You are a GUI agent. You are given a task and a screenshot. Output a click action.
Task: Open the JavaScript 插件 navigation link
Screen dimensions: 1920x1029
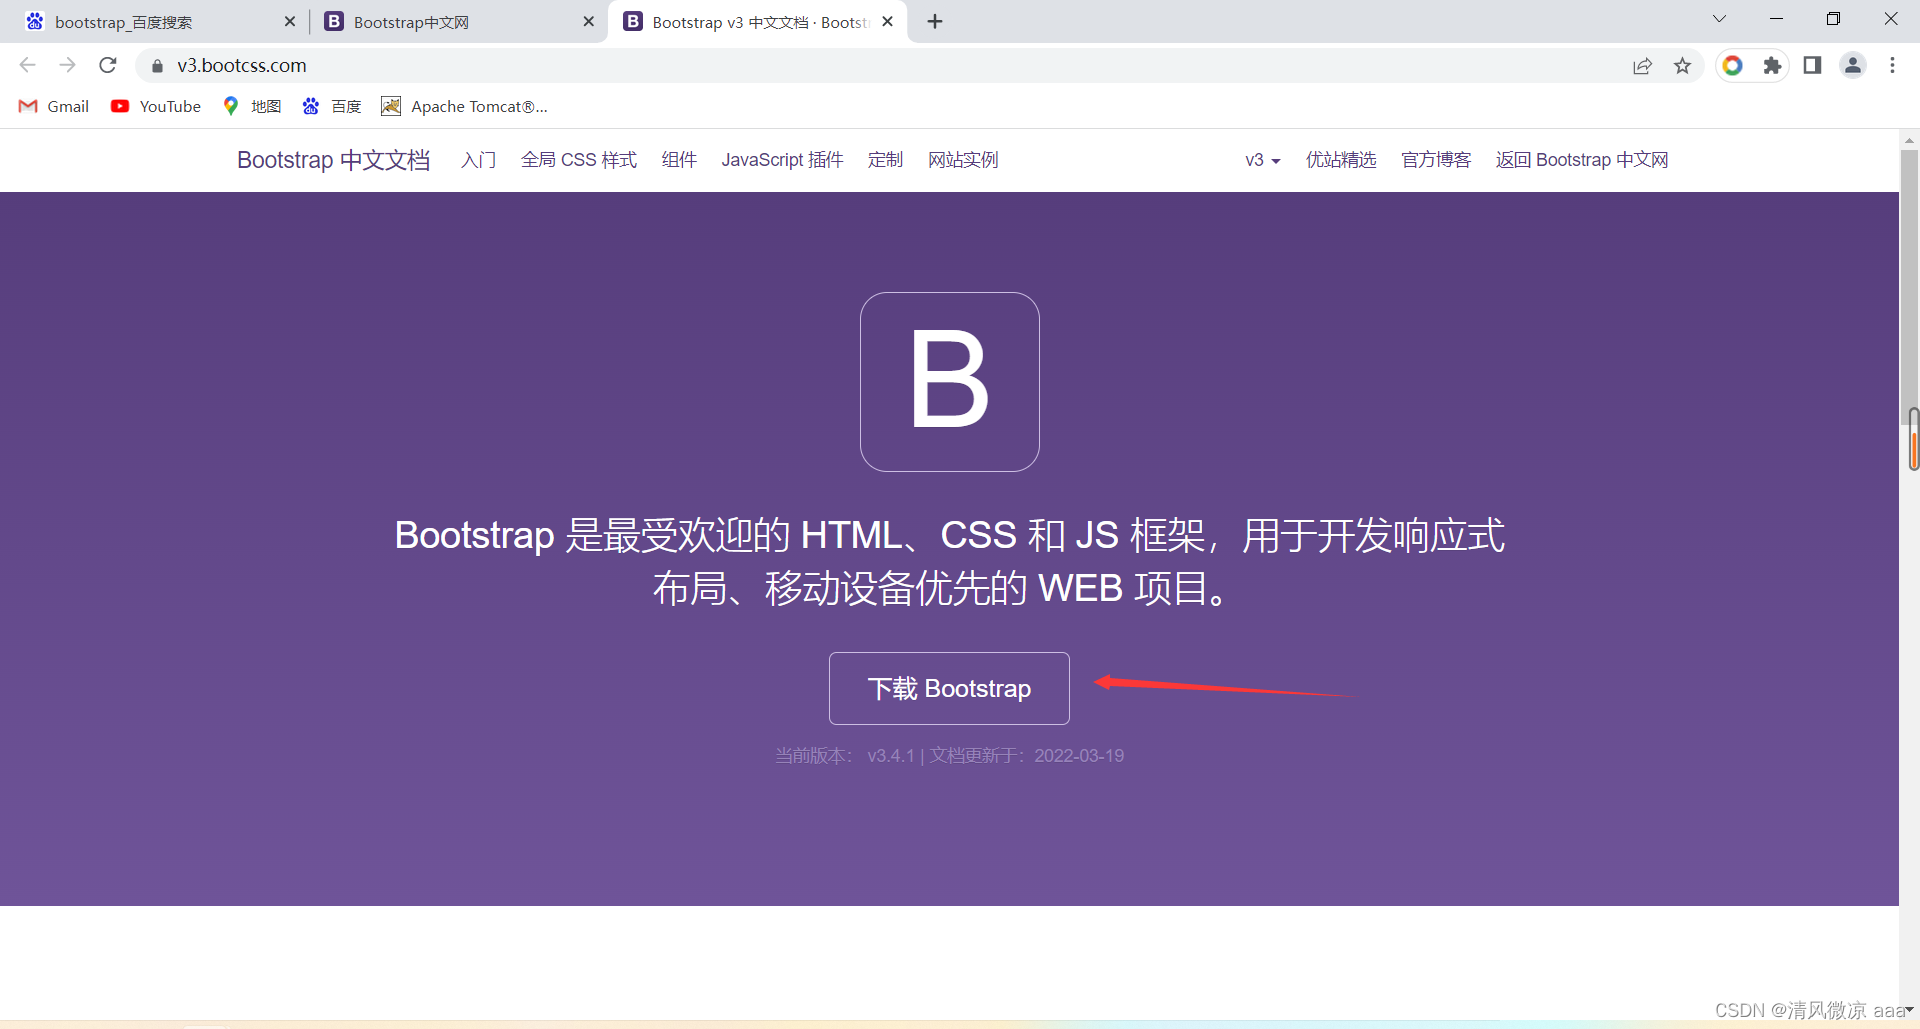(782, 160)
